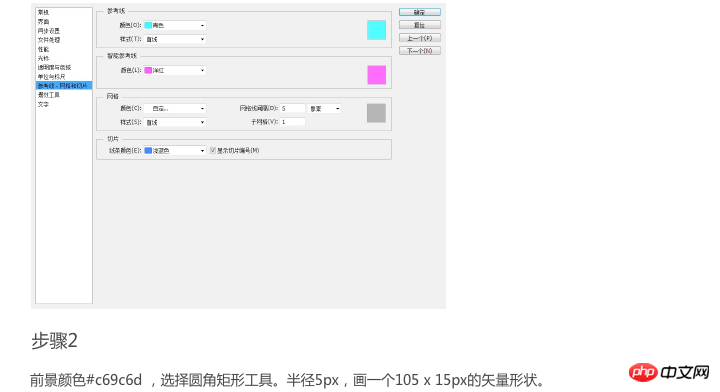Select the highlighted Guides, Grid & Slices category
Viewport: 720px width, 392px height.
(64, 85)
